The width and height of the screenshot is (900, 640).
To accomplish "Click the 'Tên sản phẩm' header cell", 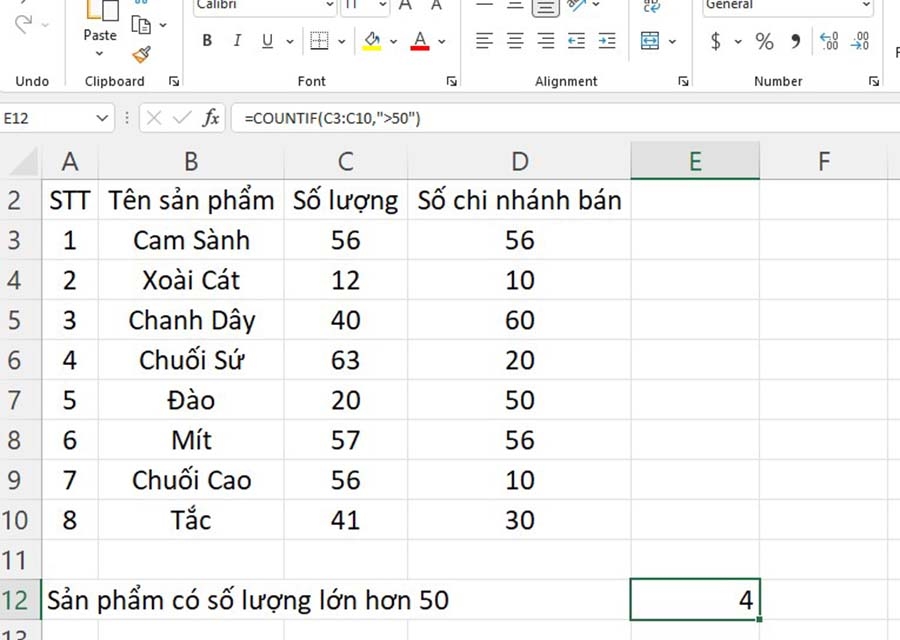I will 191,200.
